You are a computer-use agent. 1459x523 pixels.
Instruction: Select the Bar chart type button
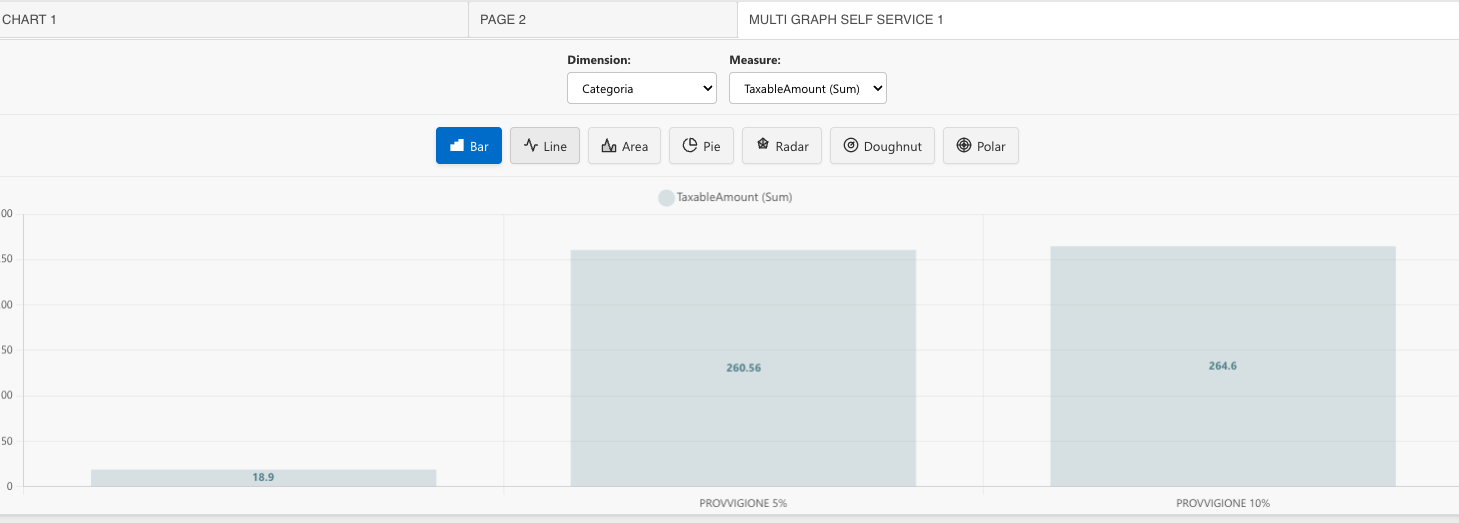coord(469,146)
